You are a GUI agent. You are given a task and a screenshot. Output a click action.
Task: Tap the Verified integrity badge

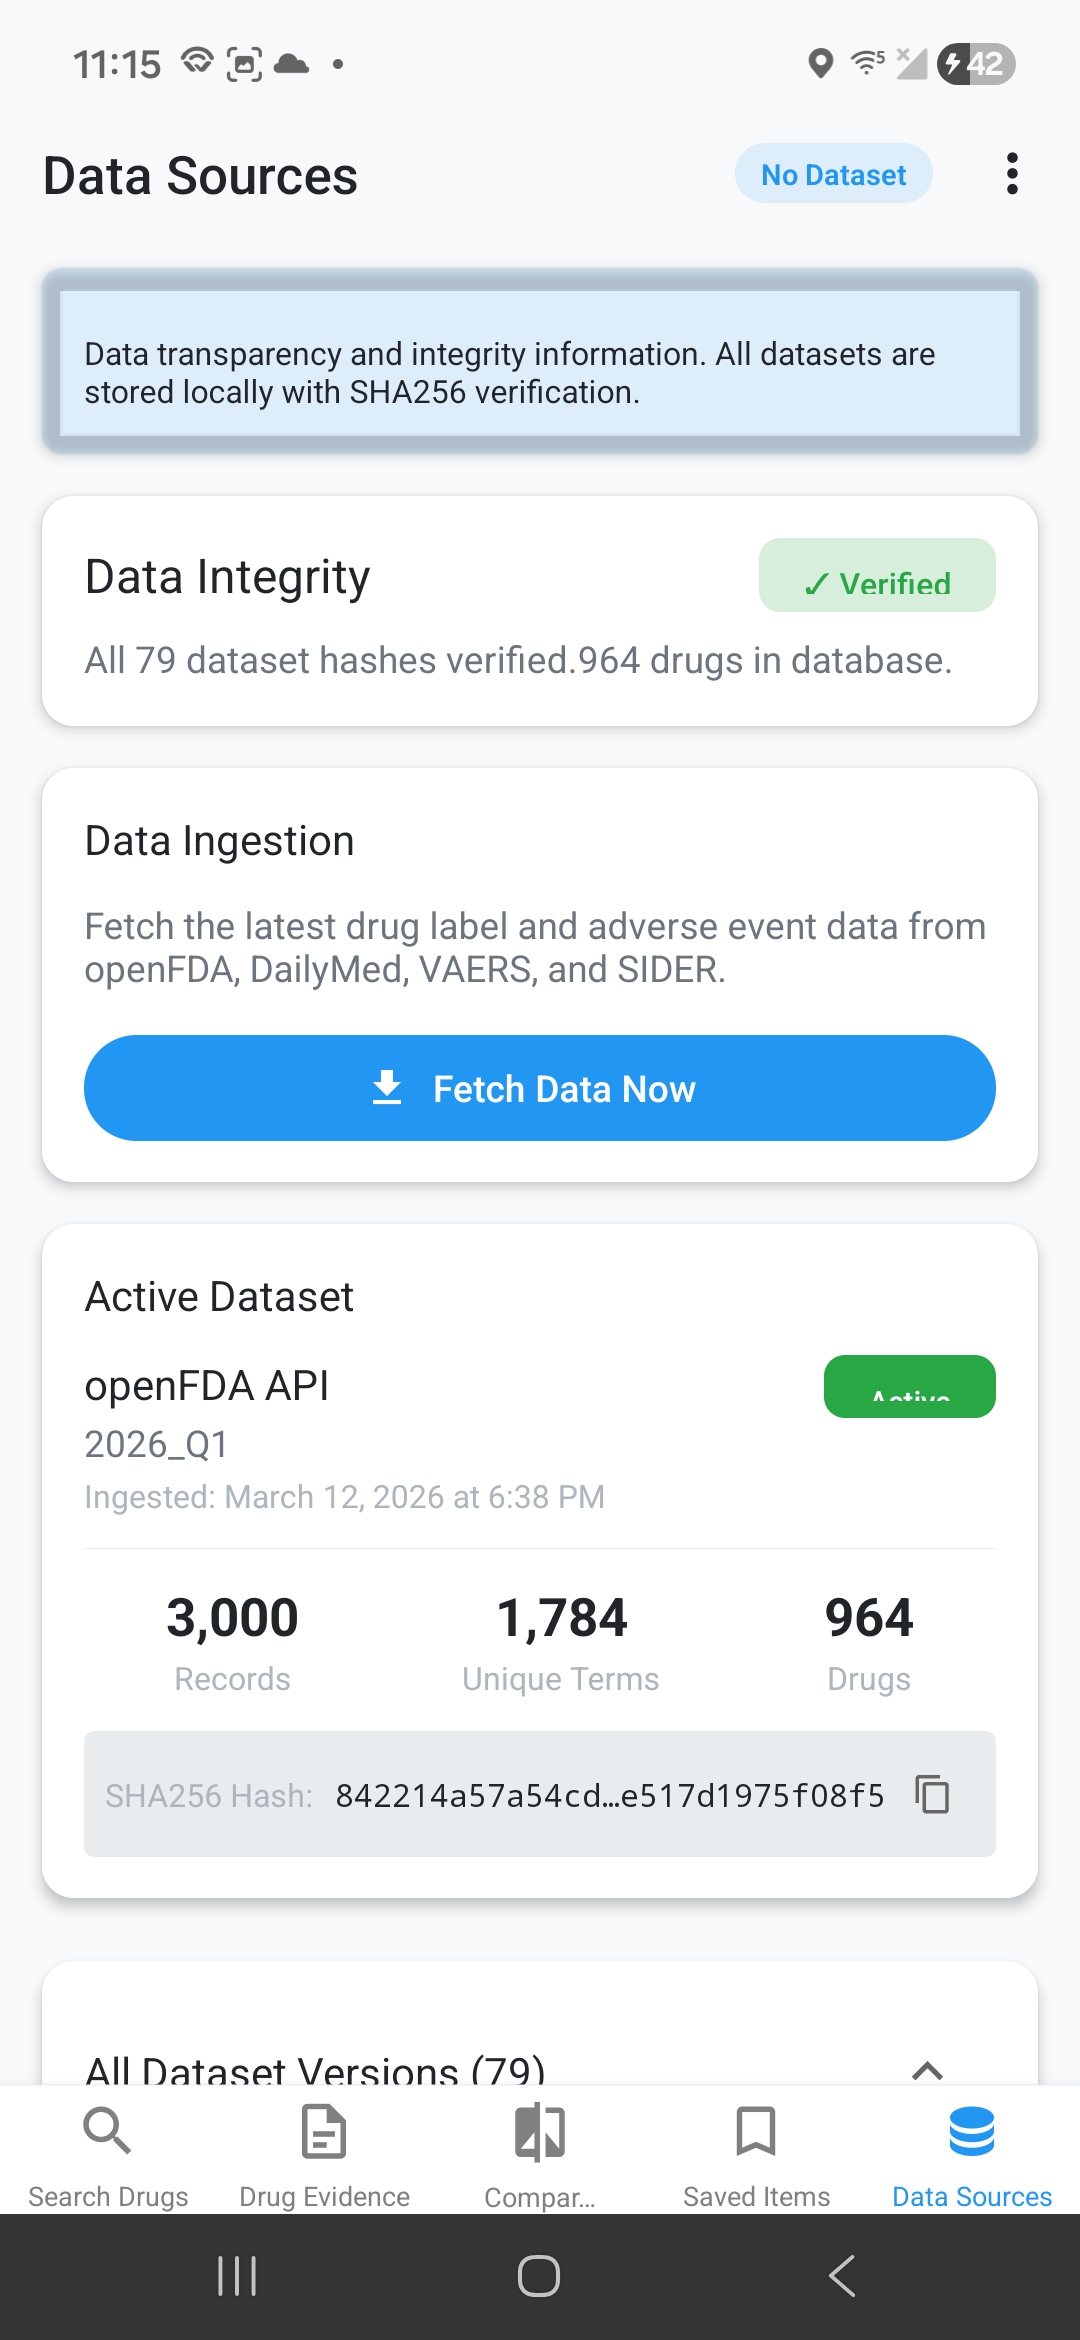(x=877, y=576)
